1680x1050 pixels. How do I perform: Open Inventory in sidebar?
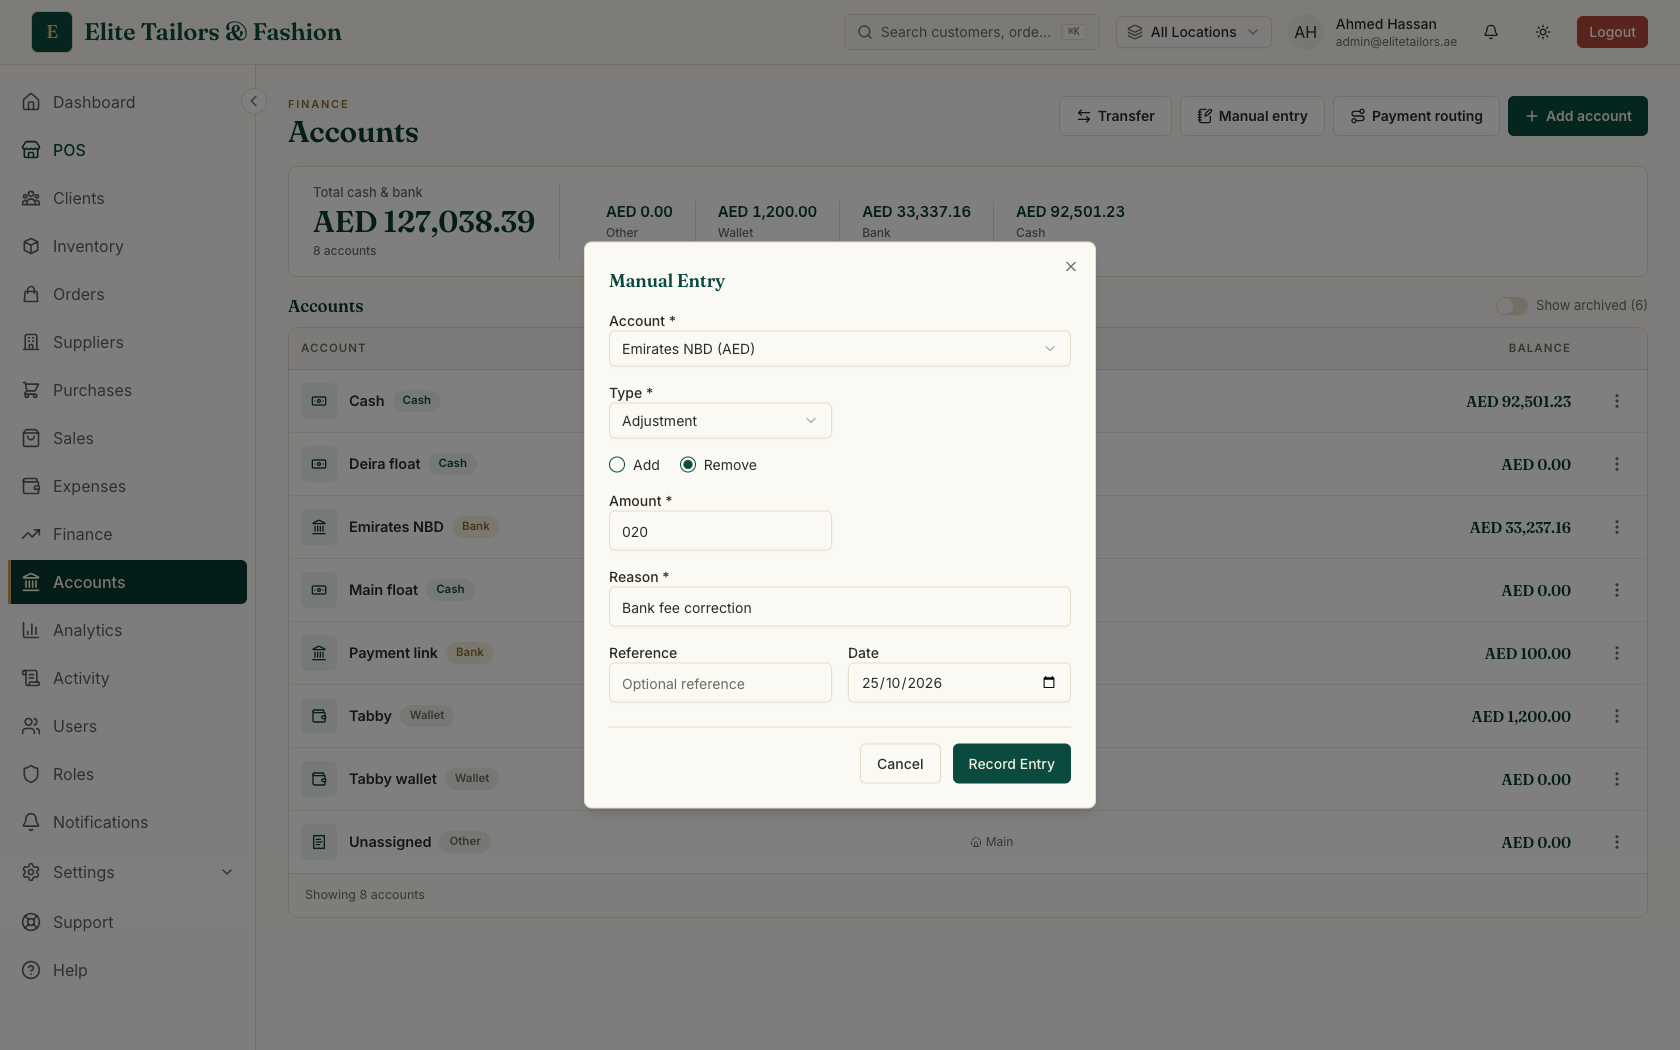point(128,246)
